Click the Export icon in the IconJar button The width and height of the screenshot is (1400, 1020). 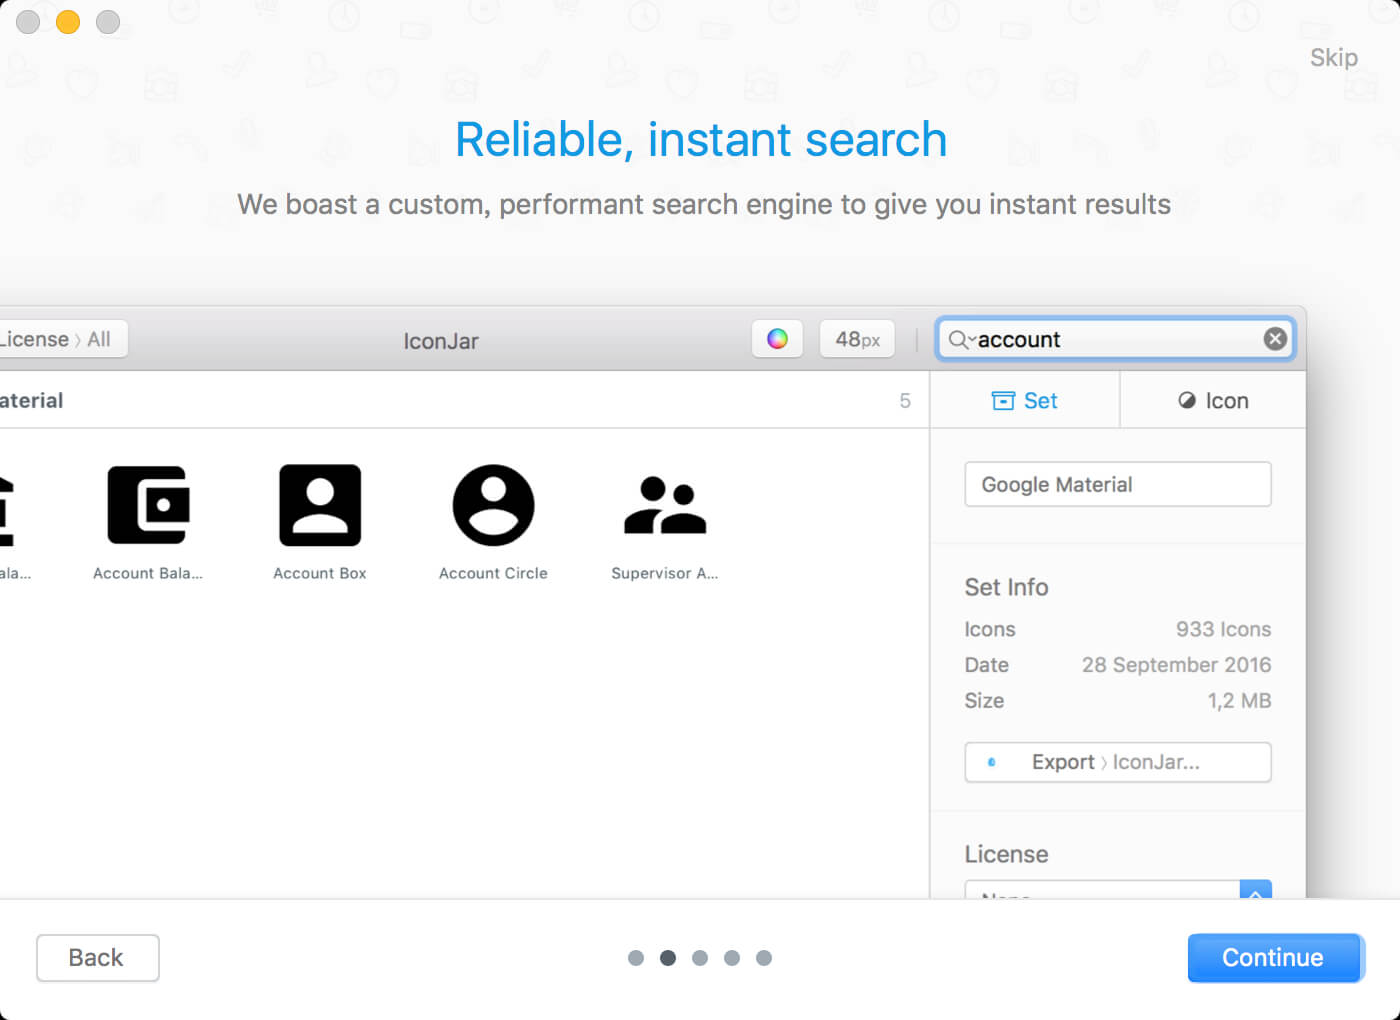pyautogui.click(x=991, y=762)
